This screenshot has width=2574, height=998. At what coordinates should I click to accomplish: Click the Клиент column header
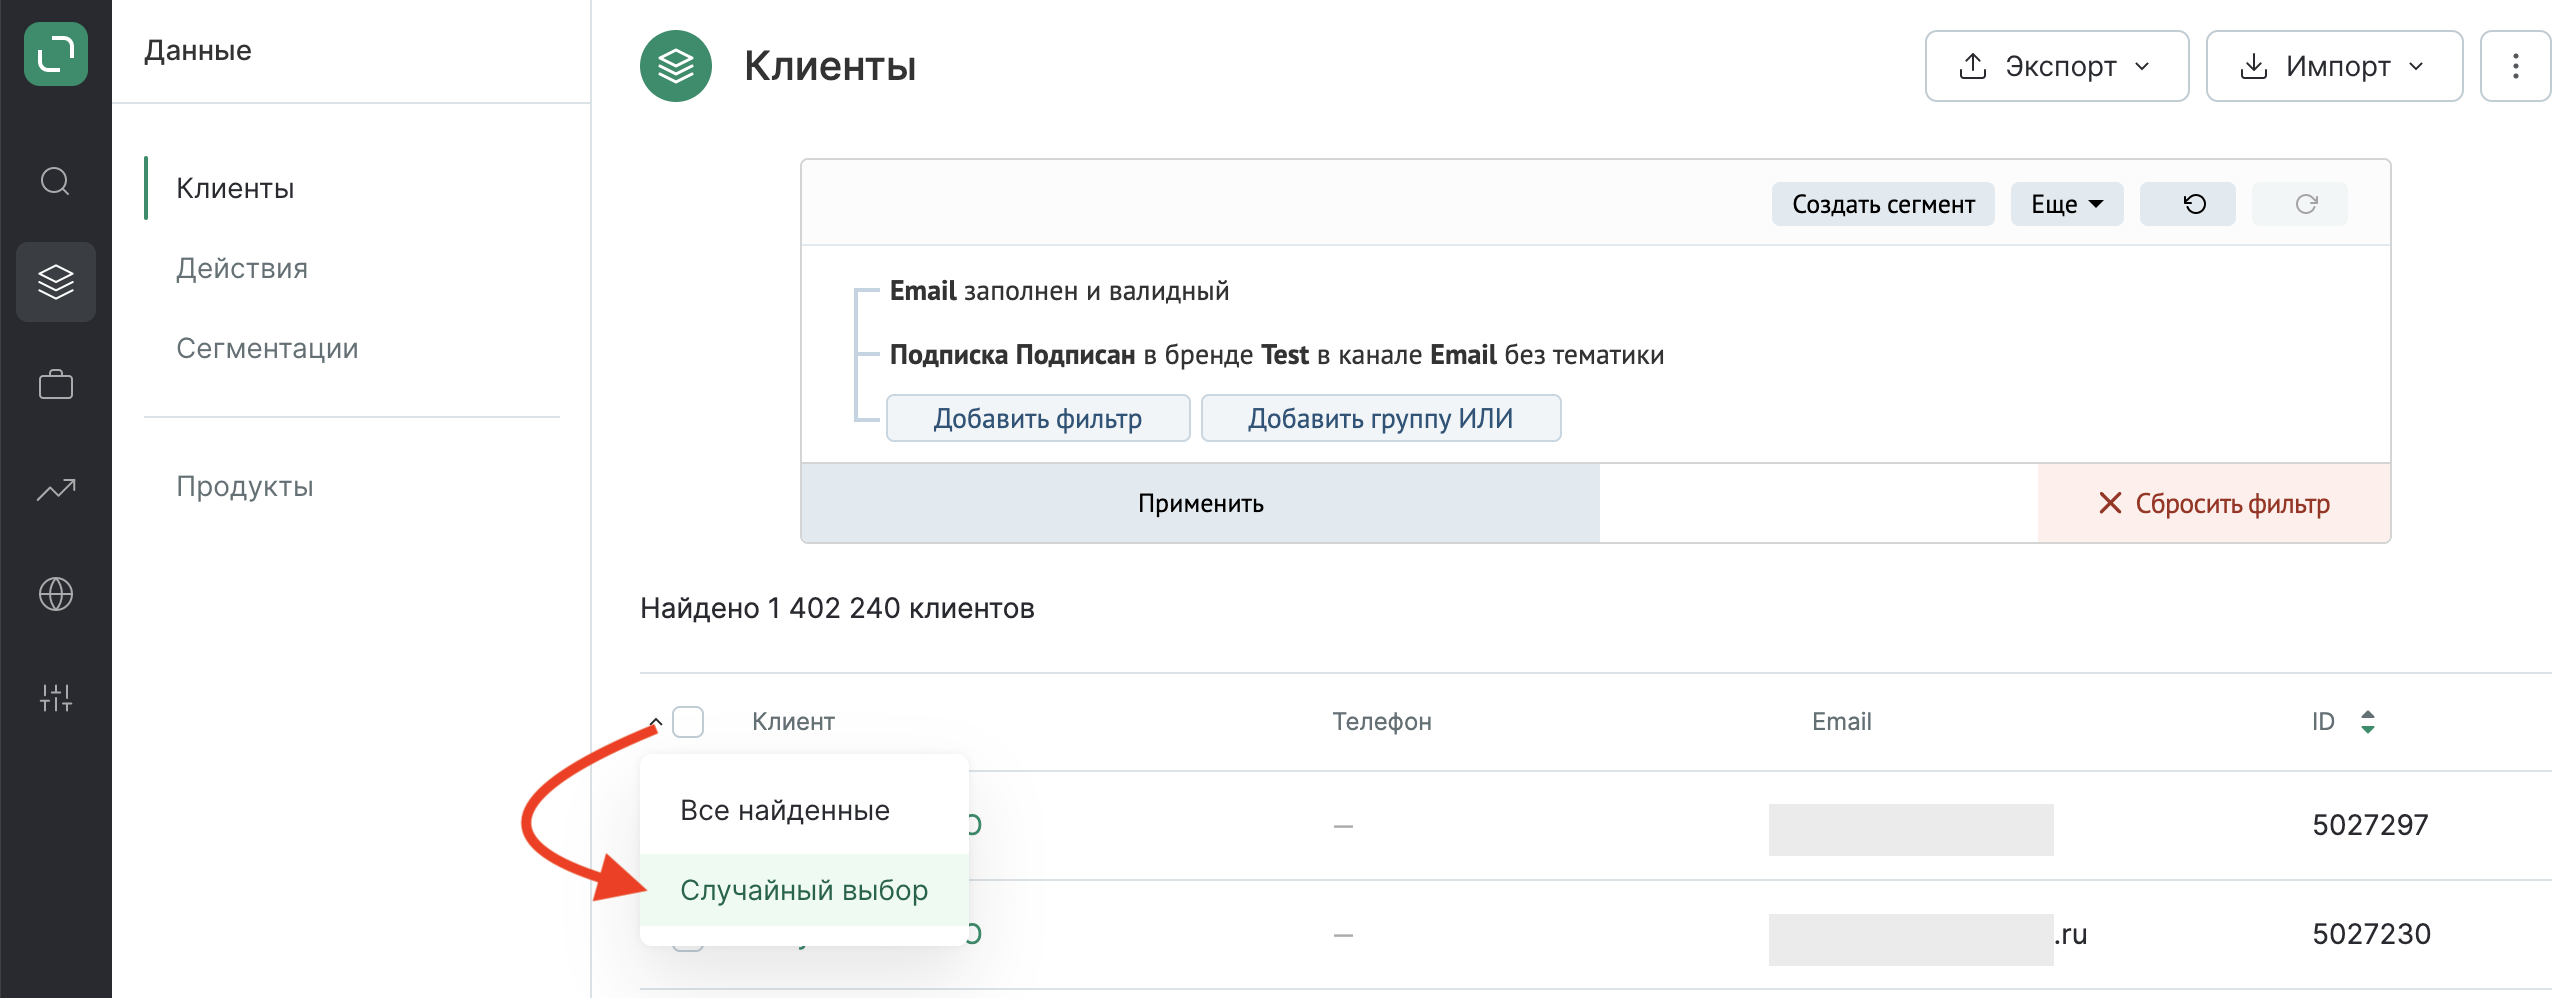pyautogui.click(x=793, y=721)
